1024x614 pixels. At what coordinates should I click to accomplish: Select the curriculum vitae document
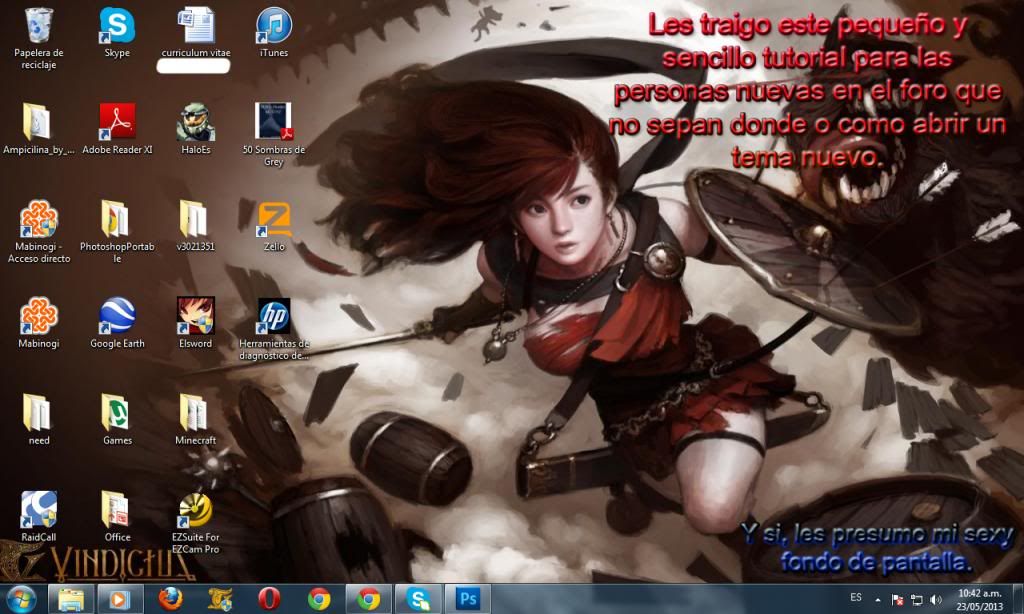(195, 25)
